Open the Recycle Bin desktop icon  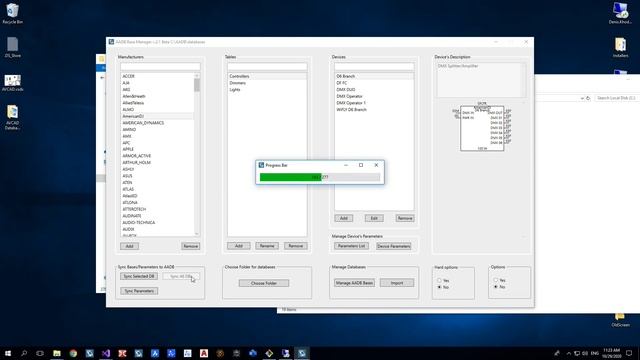pos(12,13)
